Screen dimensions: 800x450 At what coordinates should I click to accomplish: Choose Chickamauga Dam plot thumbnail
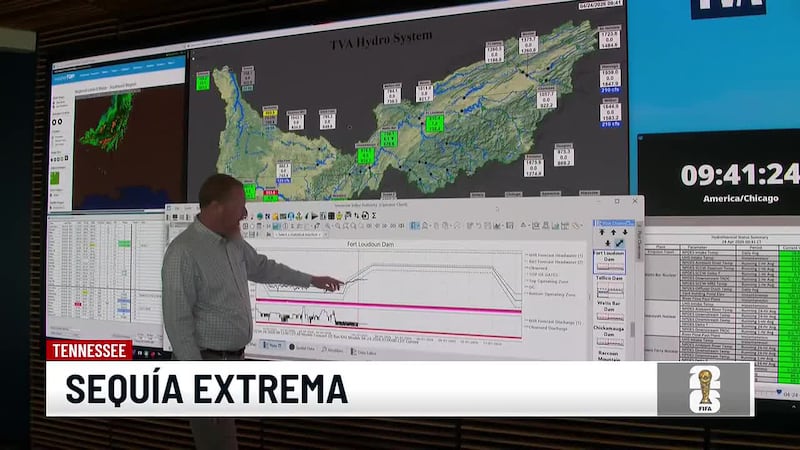pyautogui.click(x=611, y=343)
